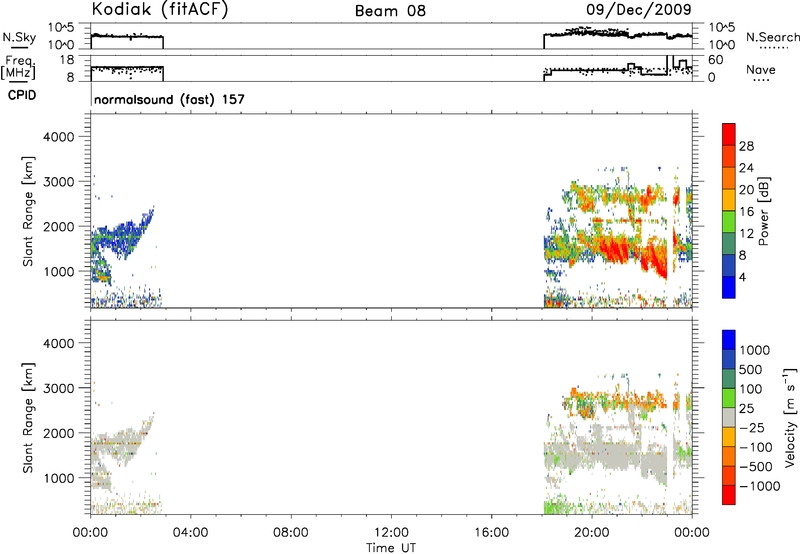
Task: Click the 'Freq. [MHz]' label
Action: (20, 67)
